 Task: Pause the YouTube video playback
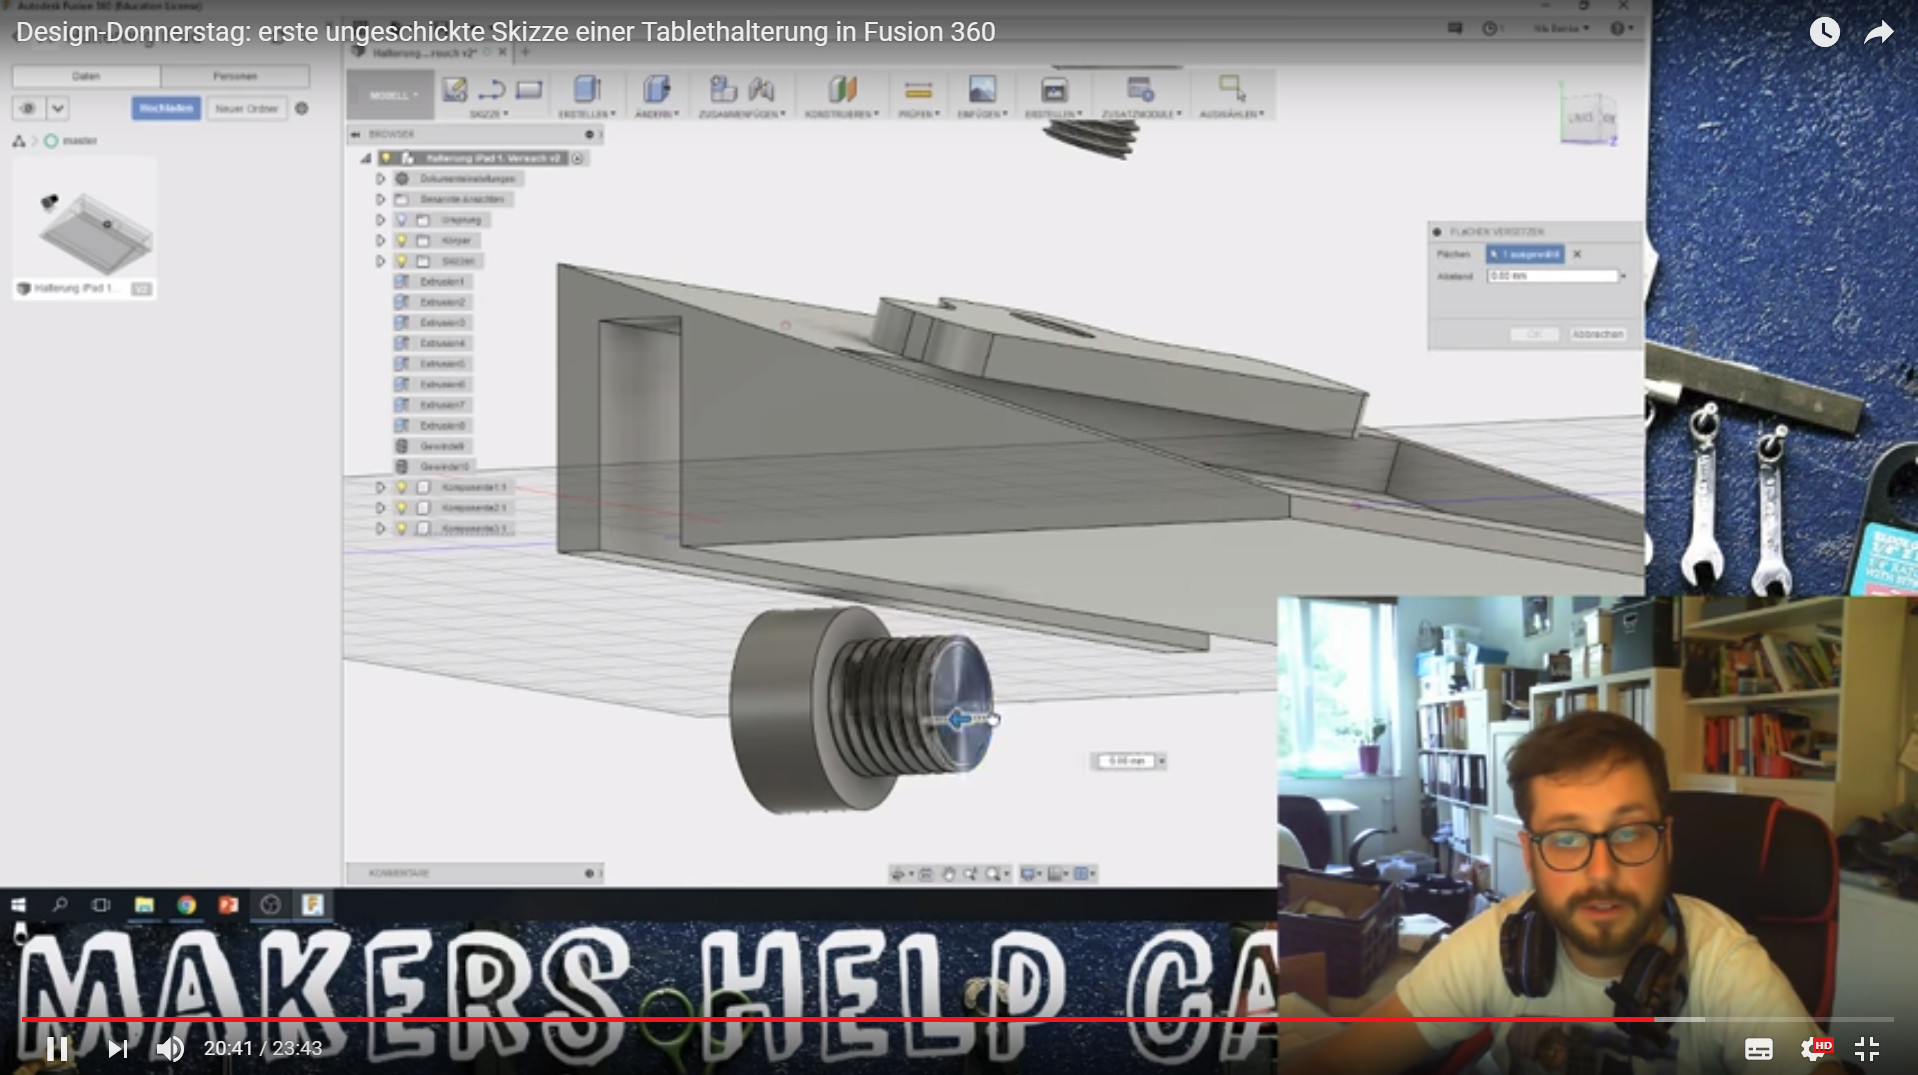(x=57, y=1048)
